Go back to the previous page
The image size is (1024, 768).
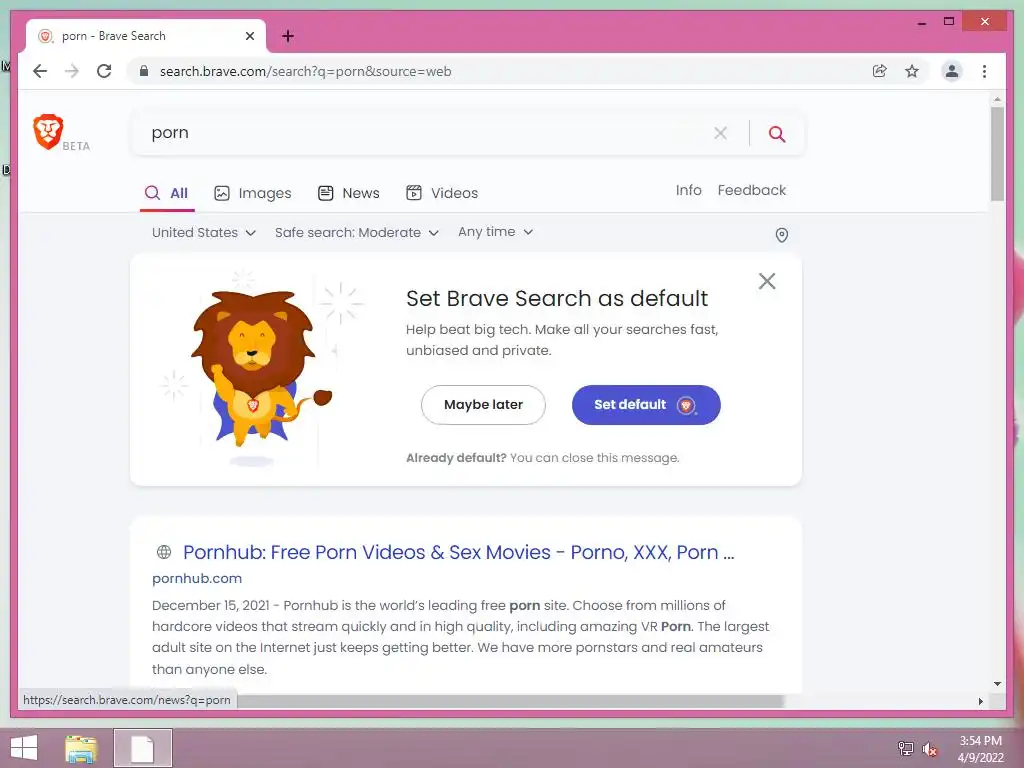40,71
